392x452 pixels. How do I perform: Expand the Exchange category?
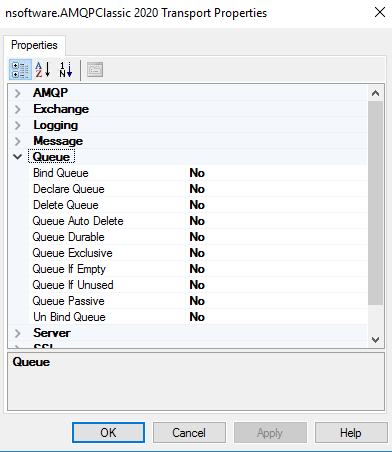18,109
